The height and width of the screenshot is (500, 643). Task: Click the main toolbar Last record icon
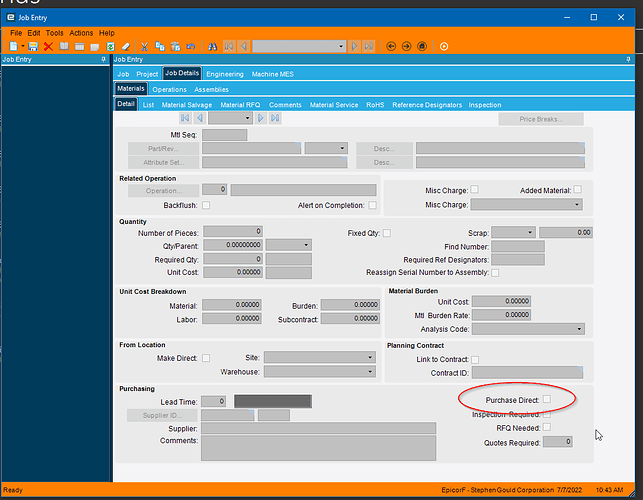[369, 46]
